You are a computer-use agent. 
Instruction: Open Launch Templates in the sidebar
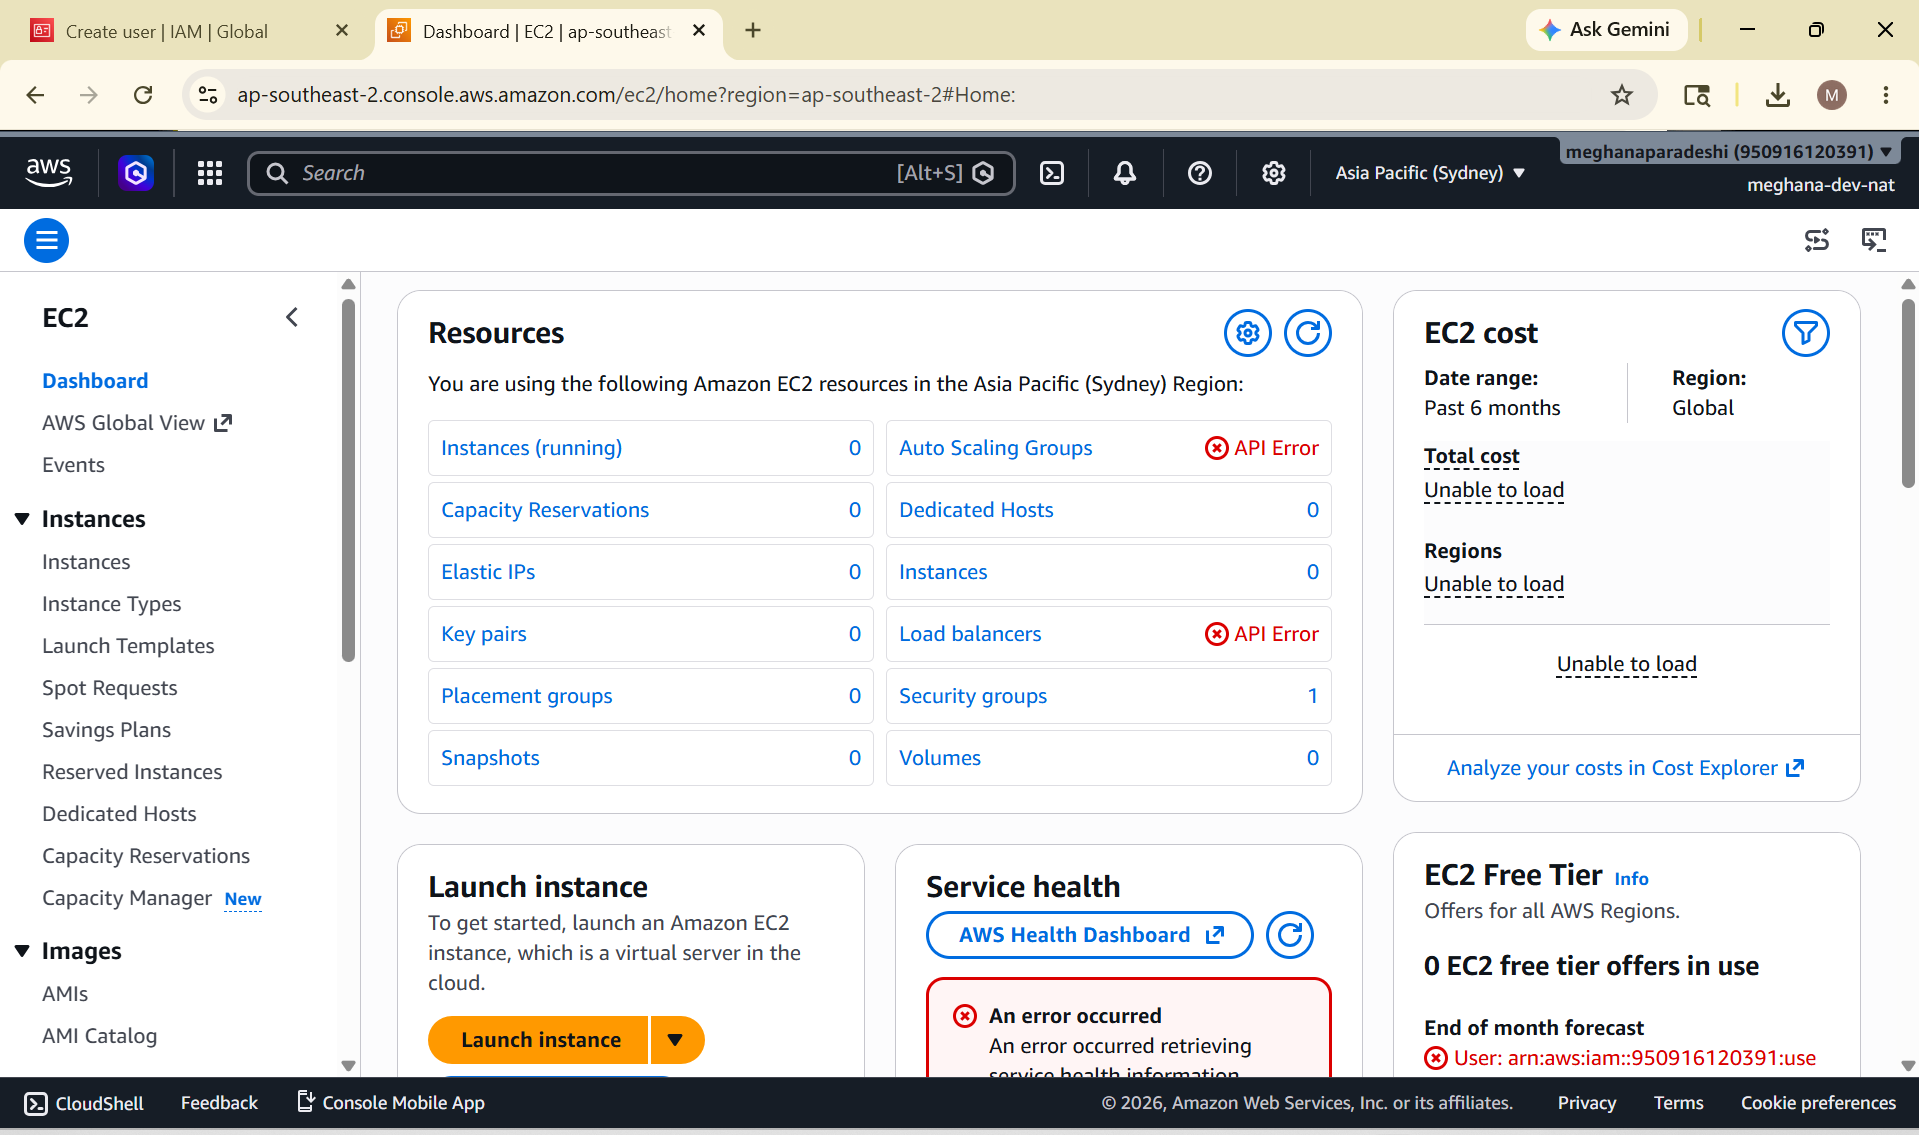coord(128,646)
